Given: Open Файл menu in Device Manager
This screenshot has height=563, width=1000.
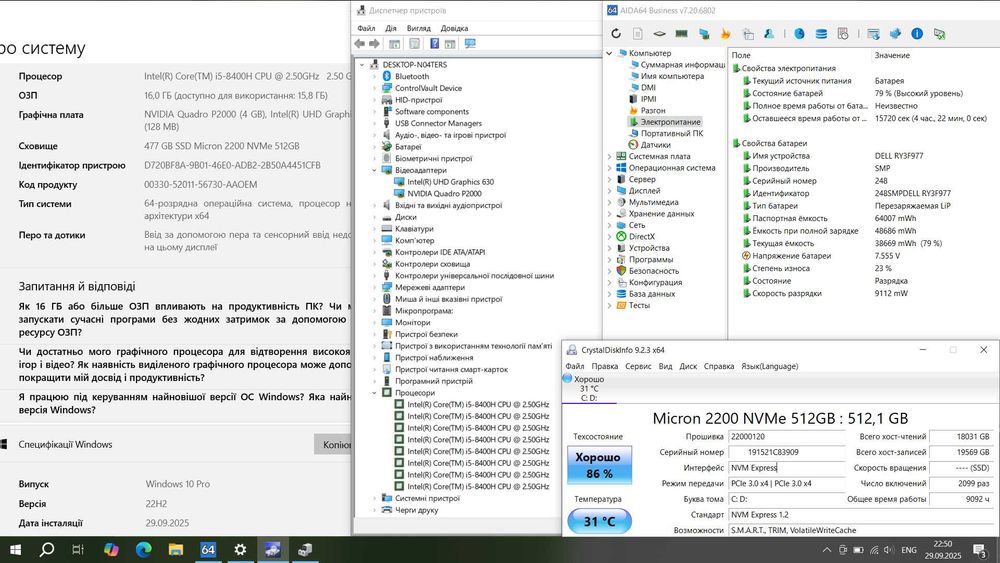Looking at the screenshot, I should point(366,28).
